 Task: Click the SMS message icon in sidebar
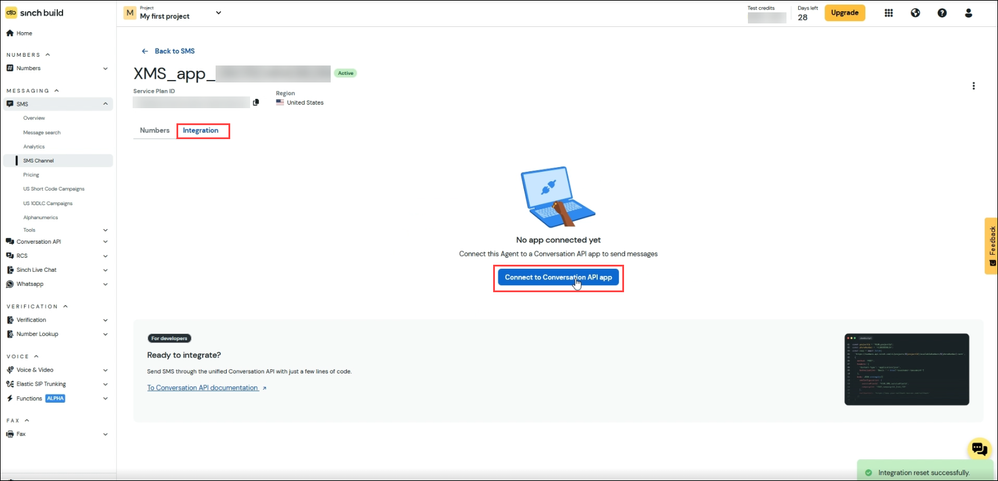click(10, 104)
